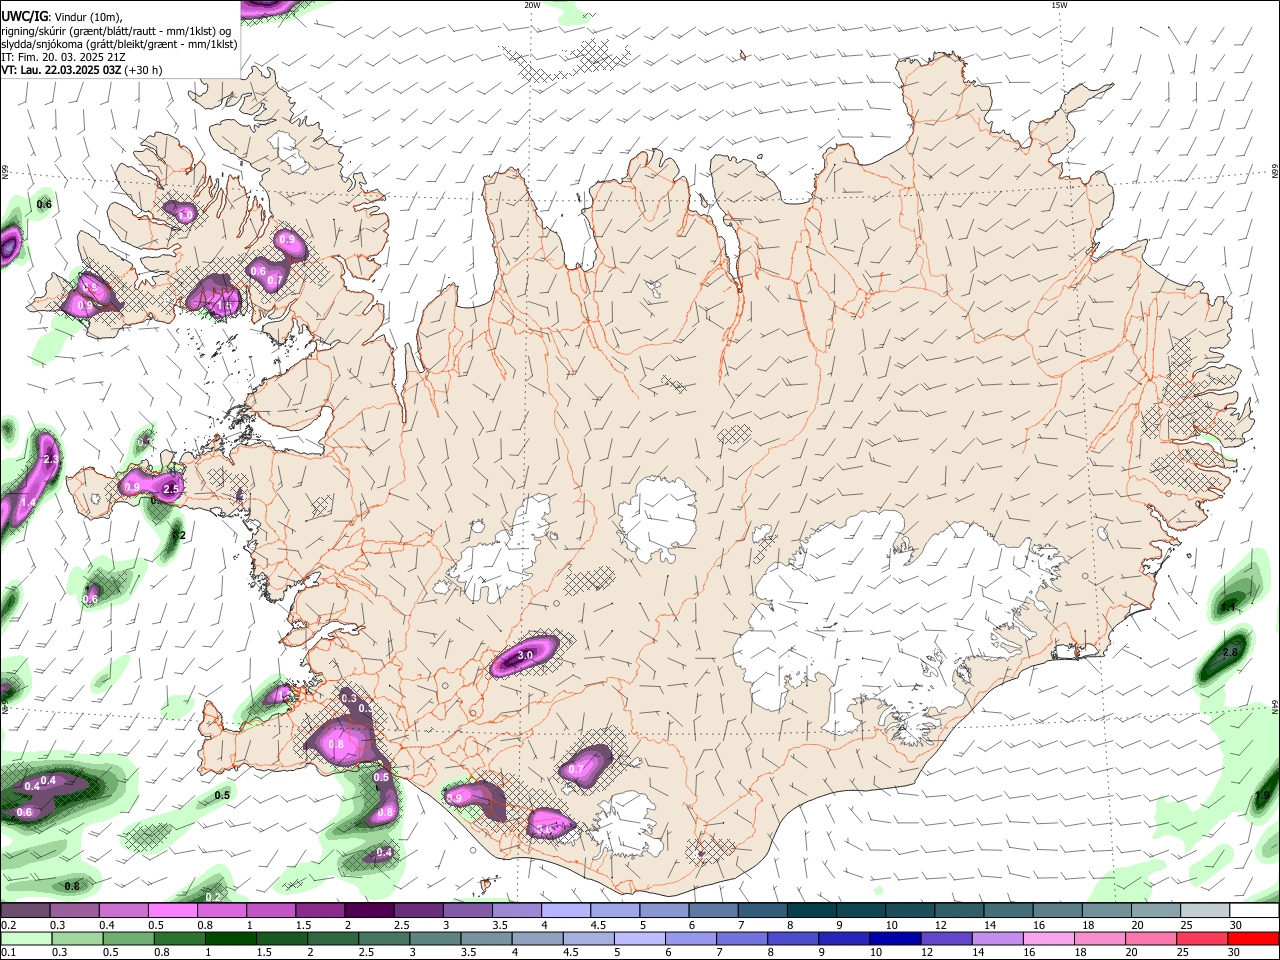The width and height of the screenshot is (1280, 960).
Task: Select the darkest purple upper swatch labeled 2
Action: (x=369, y=911)
